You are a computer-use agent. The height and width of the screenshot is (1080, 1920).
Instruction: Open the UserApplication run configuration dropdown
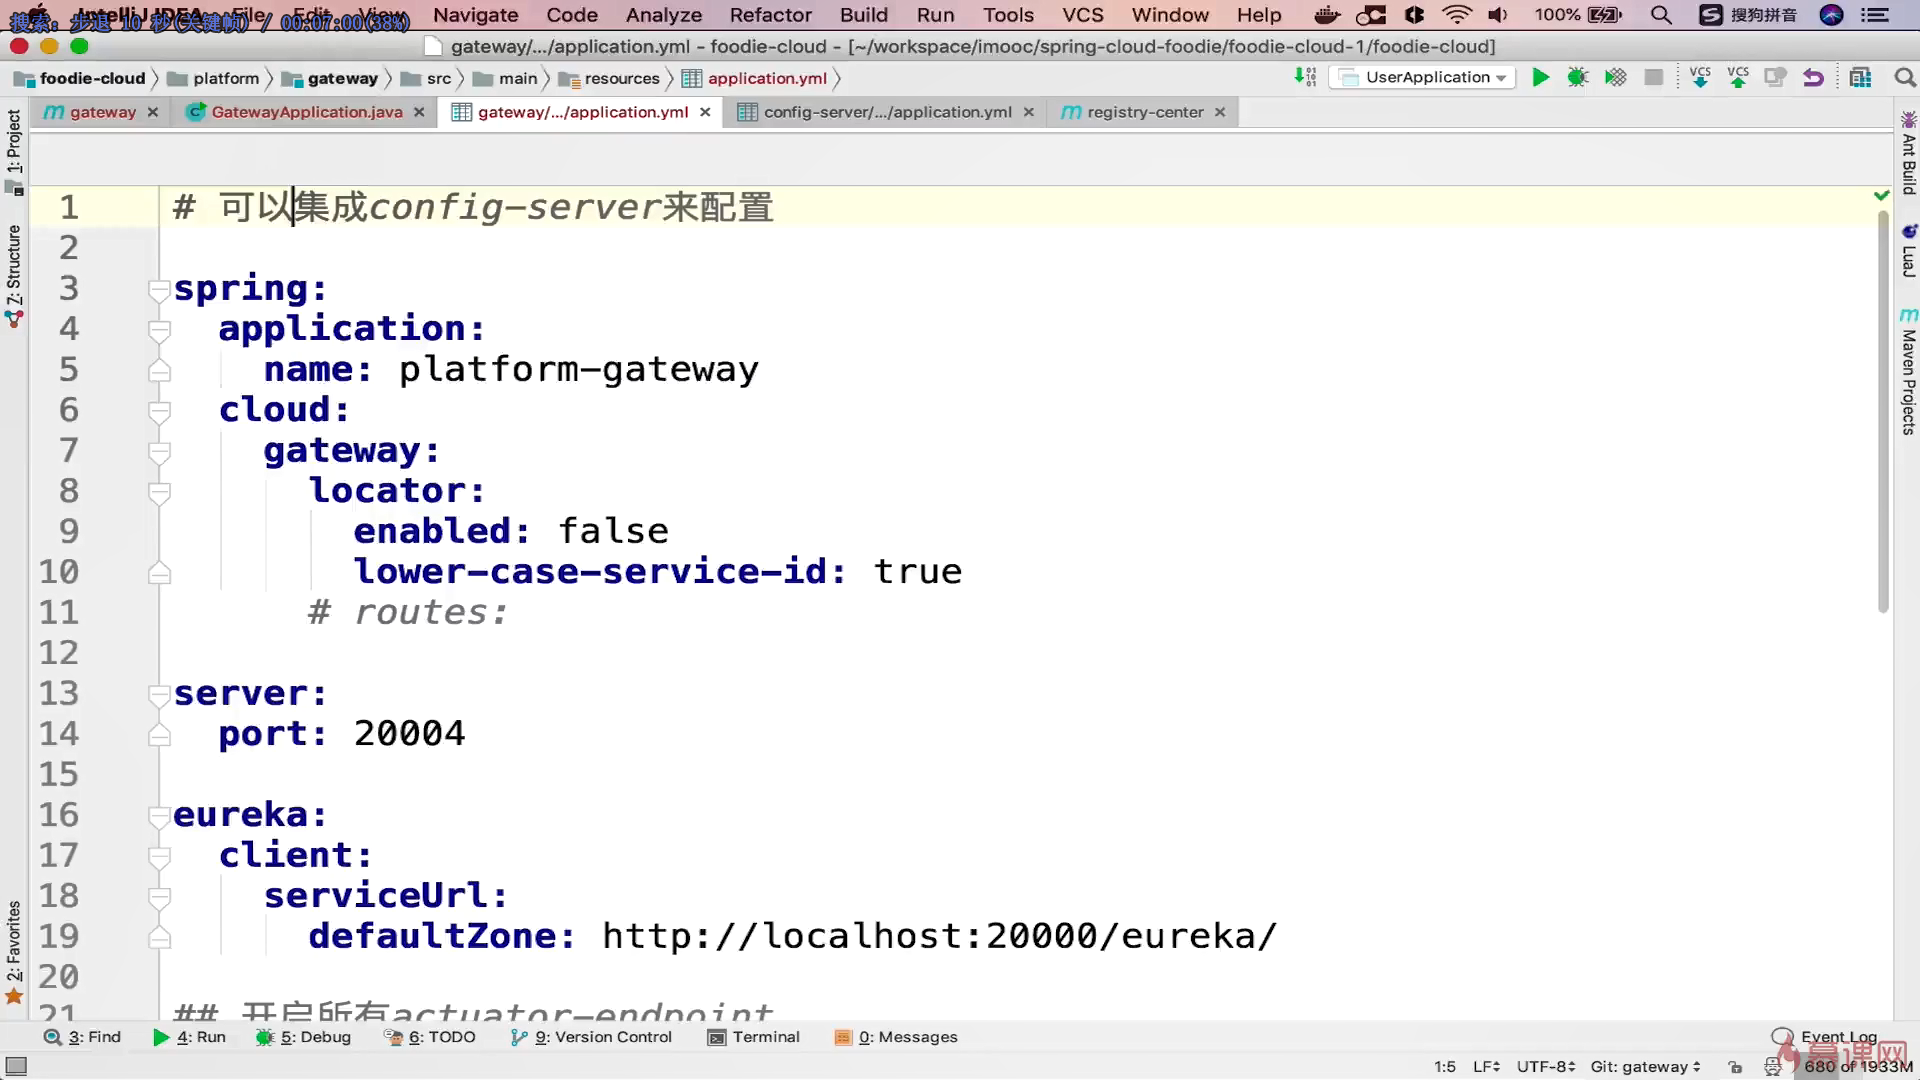(1423, 77)
